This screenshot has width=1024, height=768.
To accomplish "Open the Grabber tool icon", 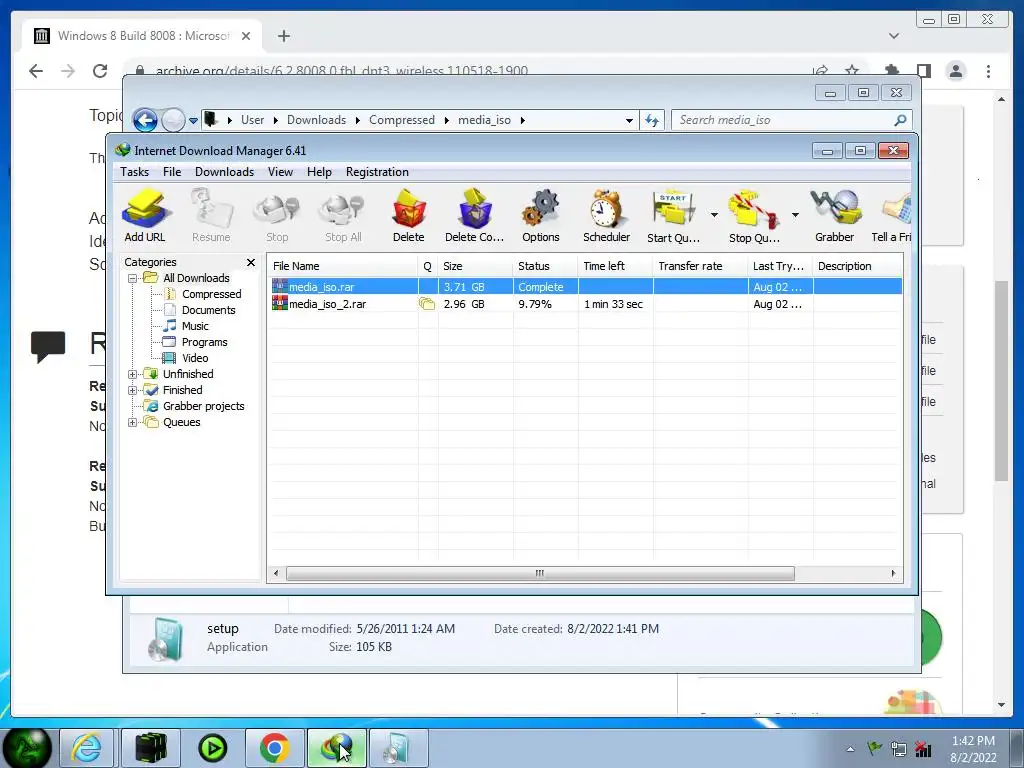I will pos(835,216).
